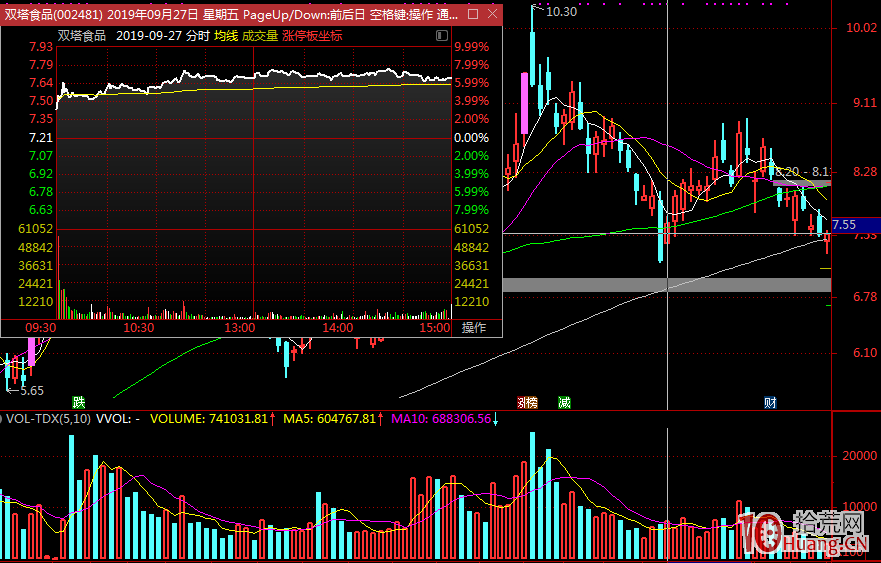The height and width of the screenshot is (563, 881).
Task: Click the red 涨榜 marker below the candles
Action: [x=527, y=402]
